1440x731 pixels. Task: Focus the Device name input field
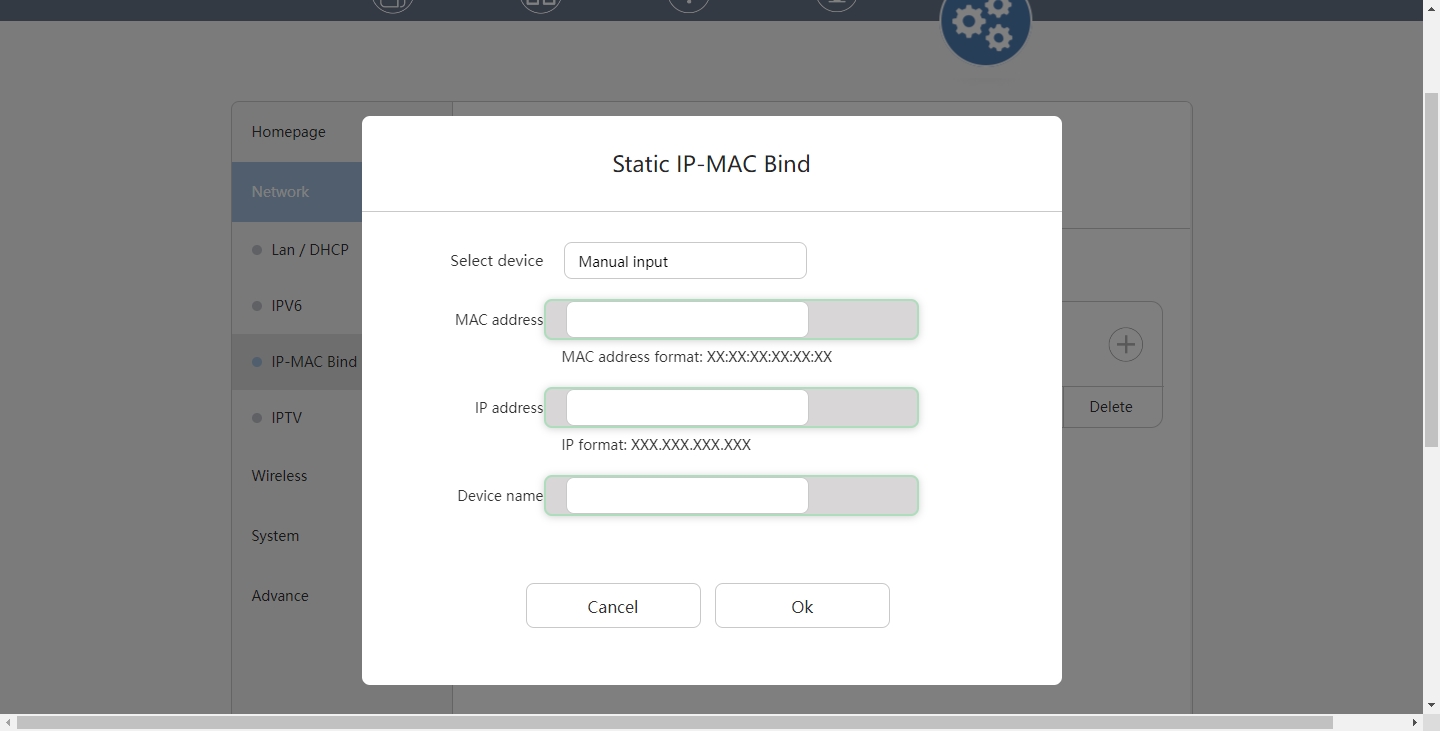click(687, 496)
